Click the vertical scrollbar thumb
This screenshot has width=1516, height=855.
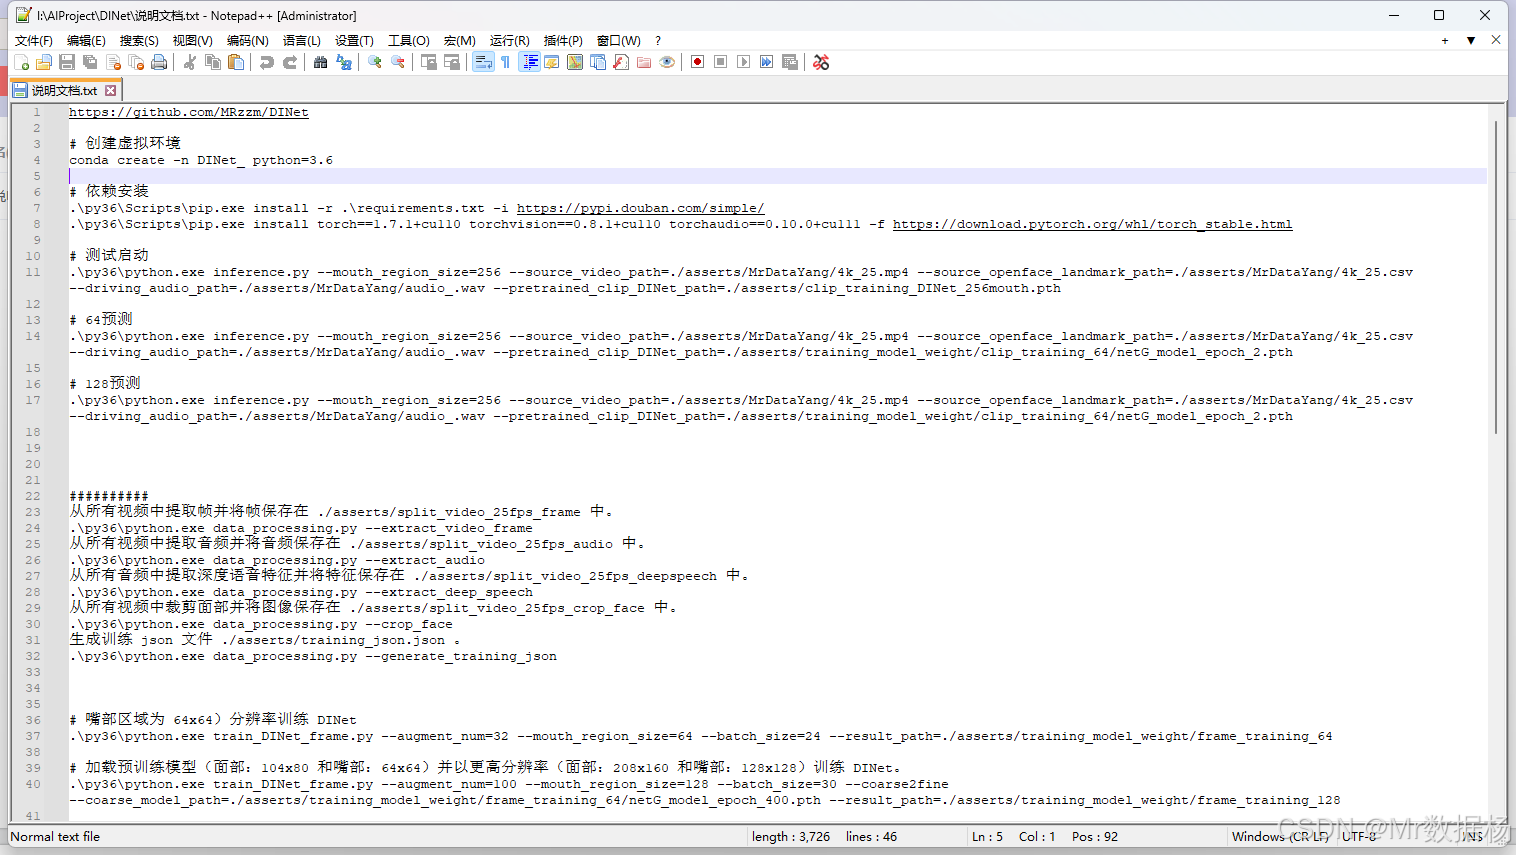(1497, 278)
